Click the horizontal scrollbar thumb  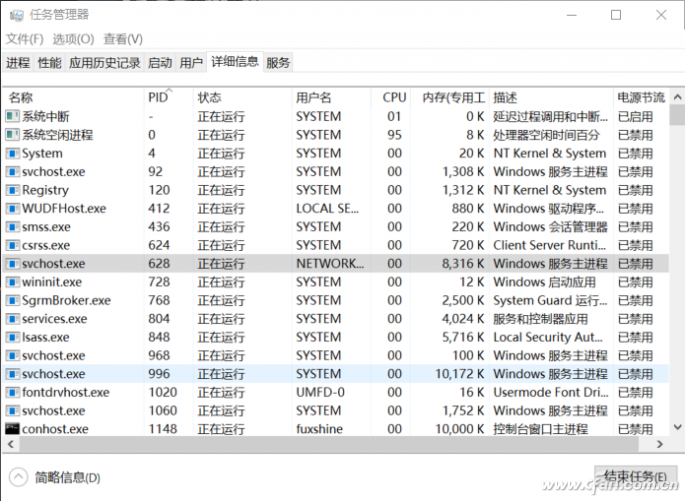click(329, 444)
